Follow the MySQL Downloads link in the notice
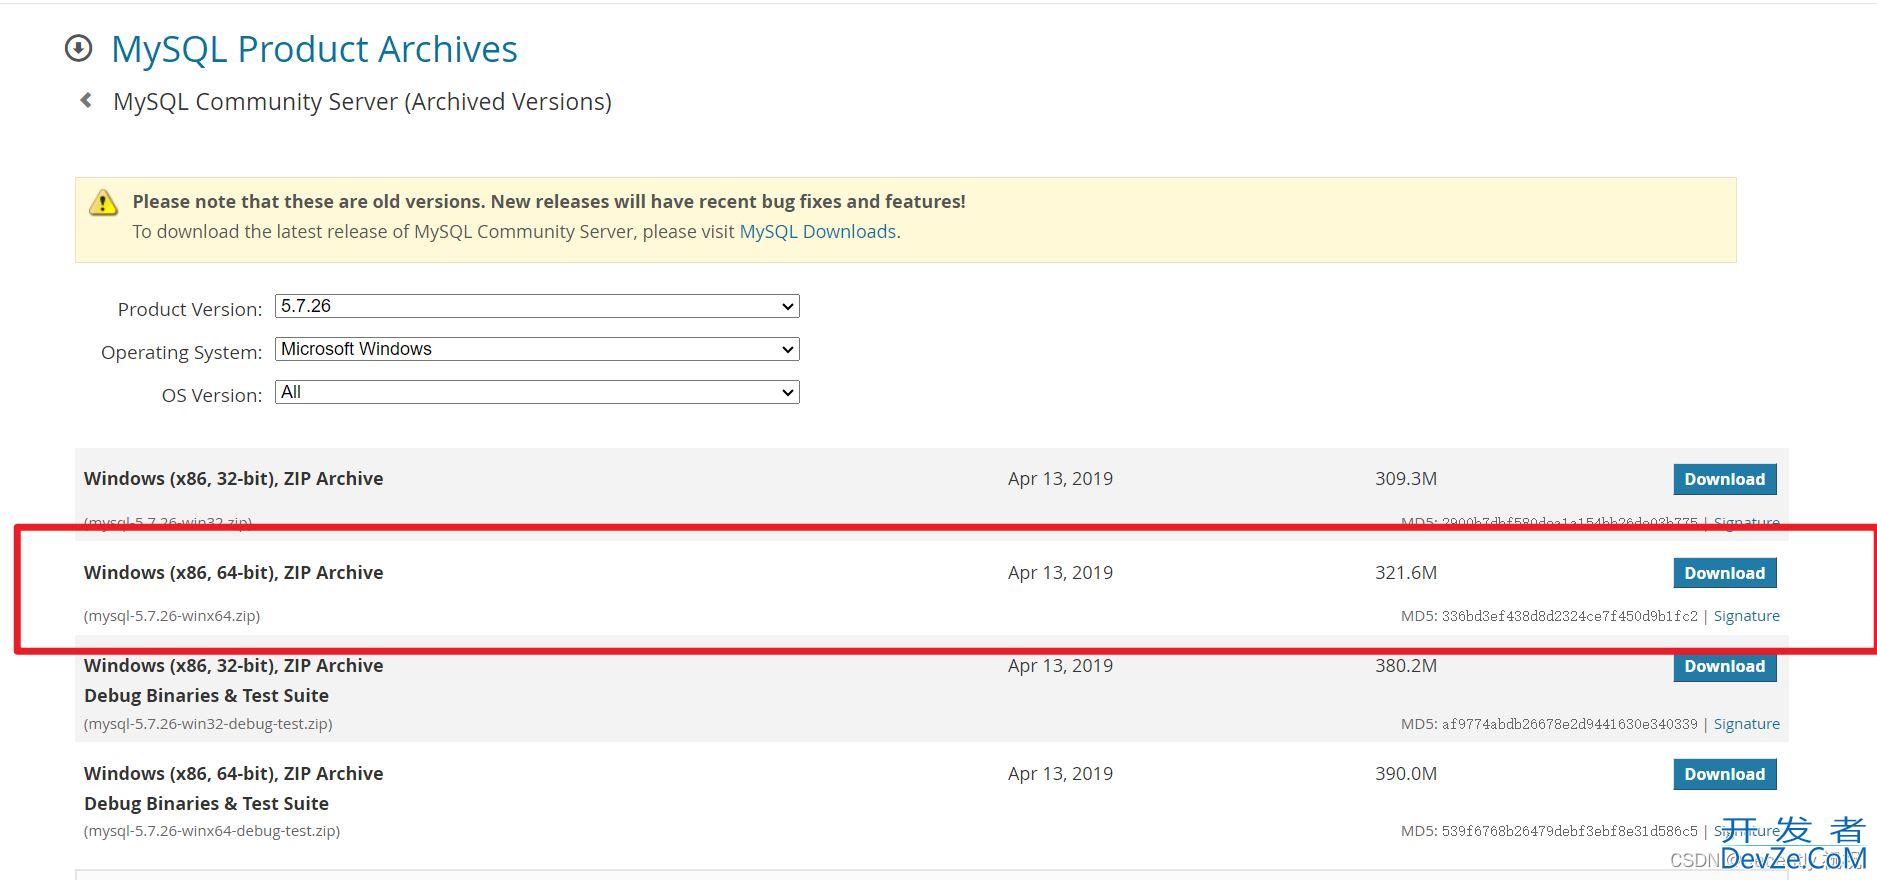Viewport: 1877px width, 880px height. pos(817,231)
